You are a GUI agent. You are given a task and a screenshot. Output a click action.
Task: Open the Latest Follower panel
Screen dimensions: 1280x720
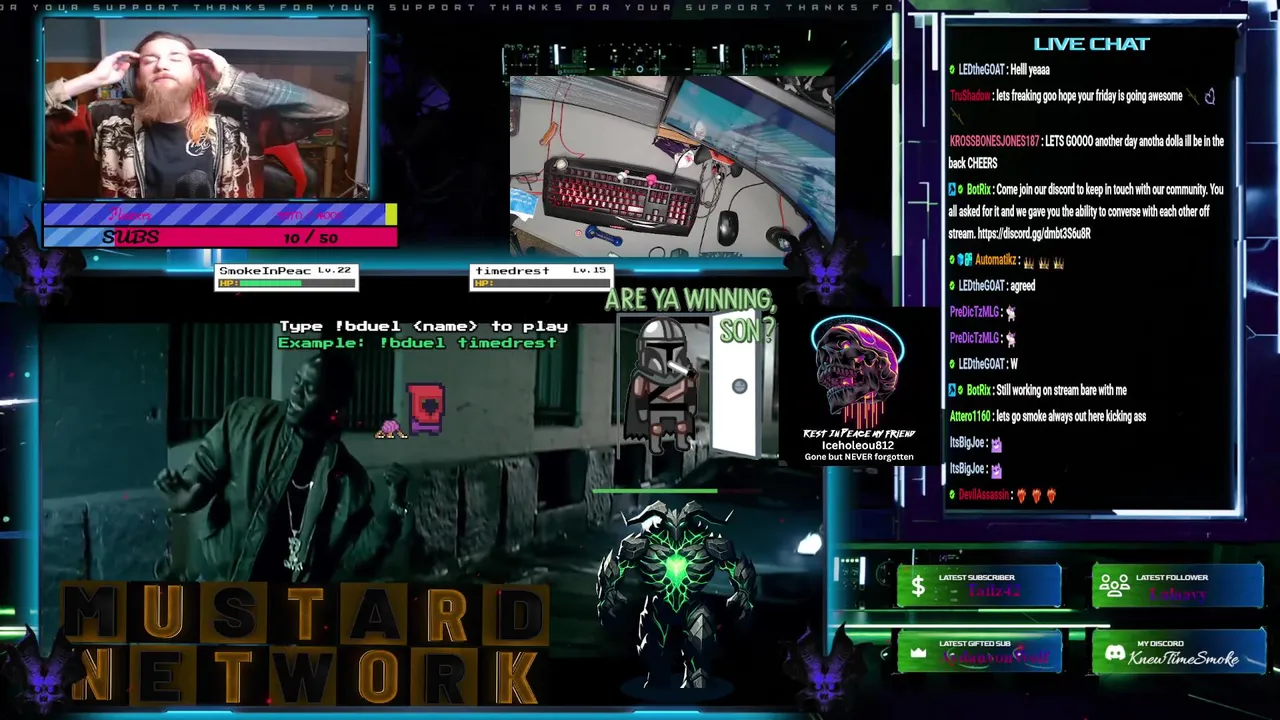tap(1177, 587)
